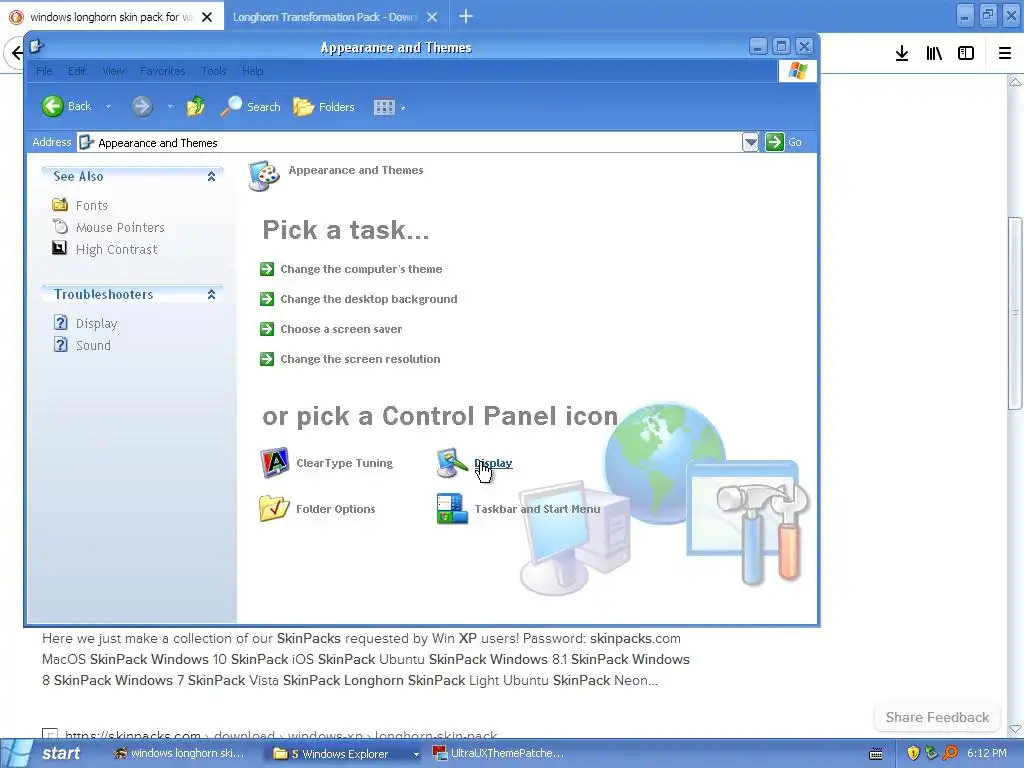The height and width of the screenshot is (768, 1024).
Task: Open Folder Options icon
Action: click(274, 508)
